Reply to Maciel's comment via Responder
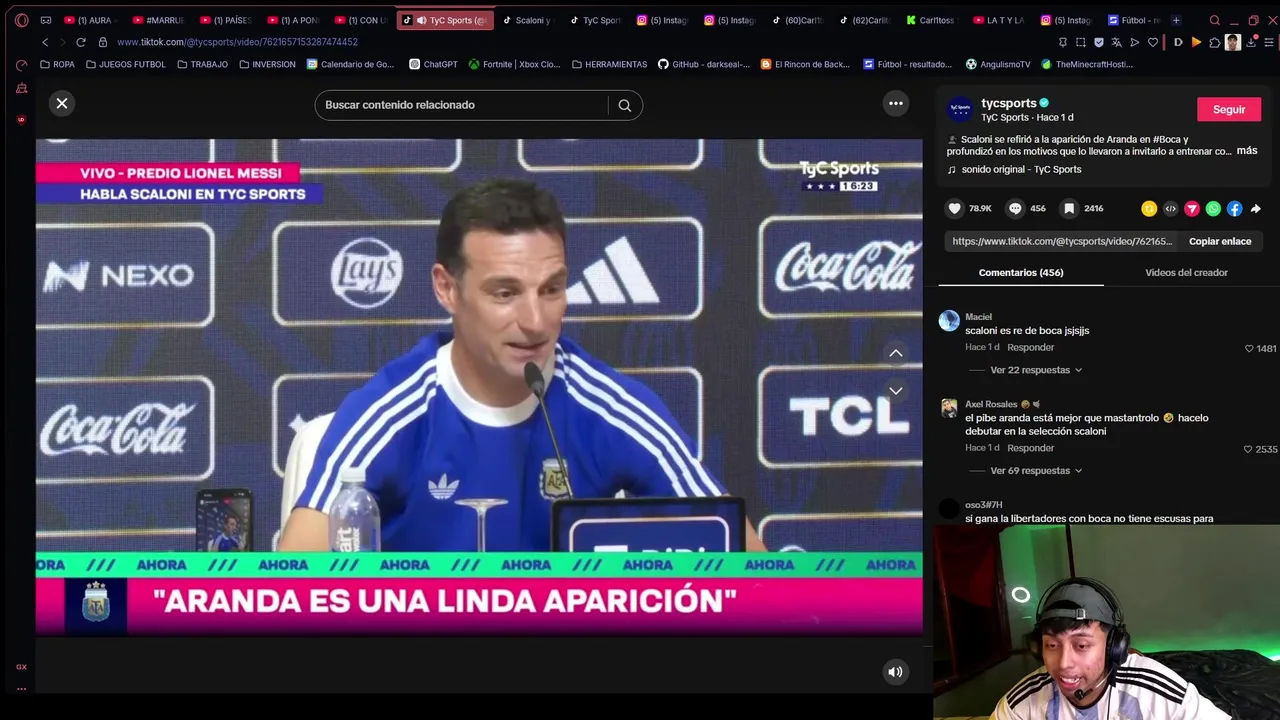1280x720 pixels. (x=1030, y=348)
